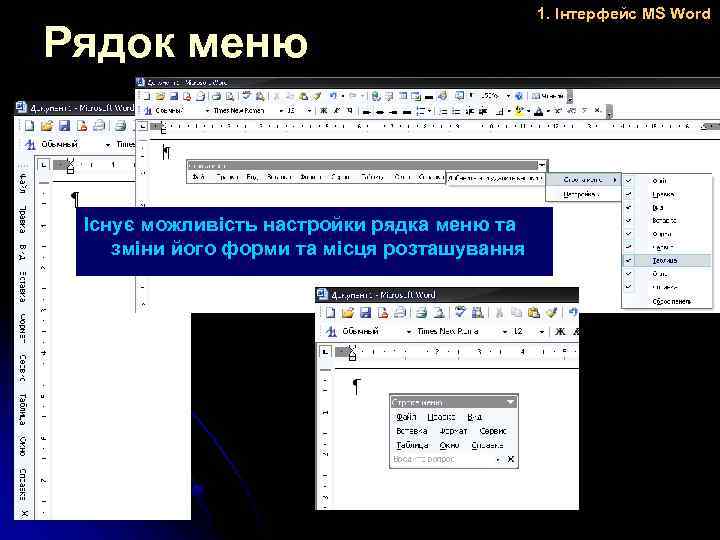Open vertical Таблица menu in left Word window
This screenshot has height=540, width=720.
pos(22,409)
